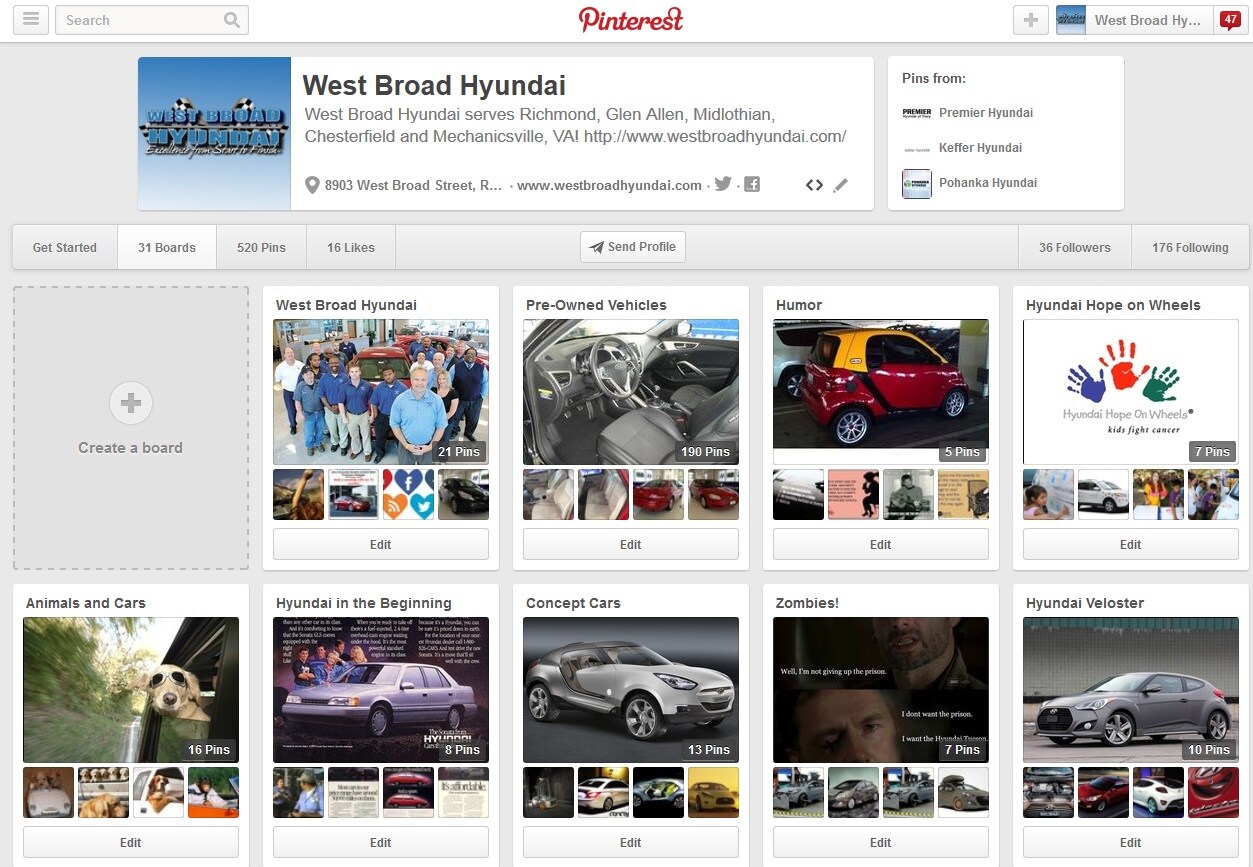Edit the Humor board
This screenshot has width=1253, height=867.
coord(881,545)
